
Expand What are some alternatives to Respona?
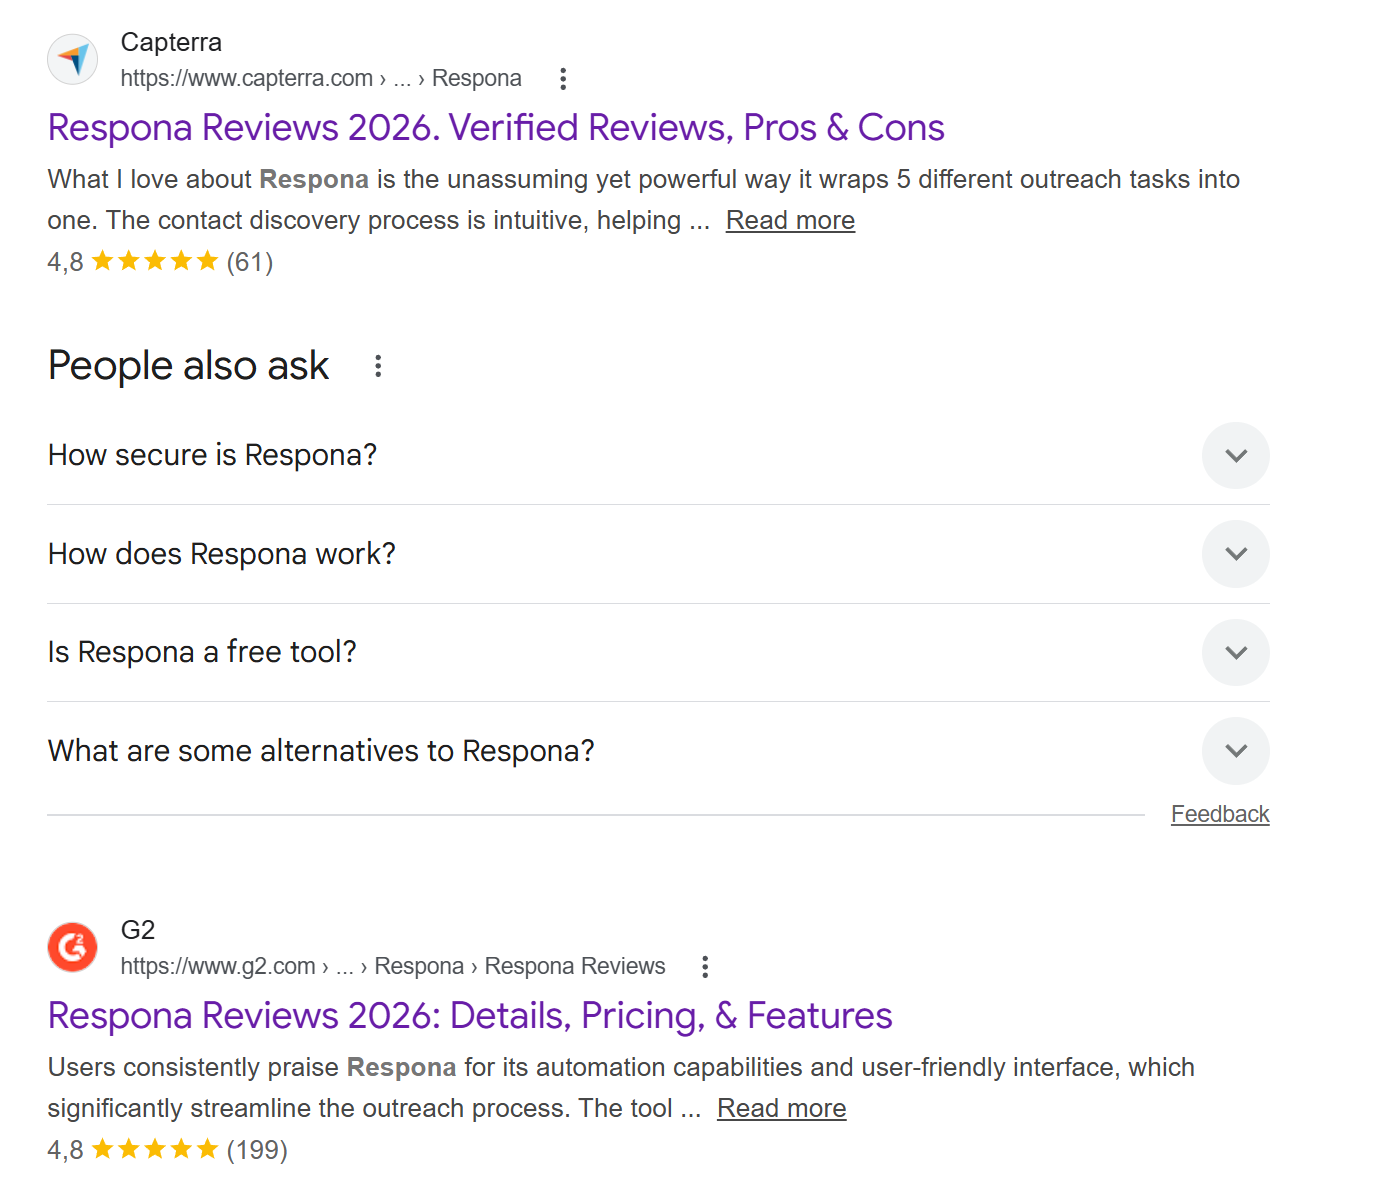(x=1235, y=750)
